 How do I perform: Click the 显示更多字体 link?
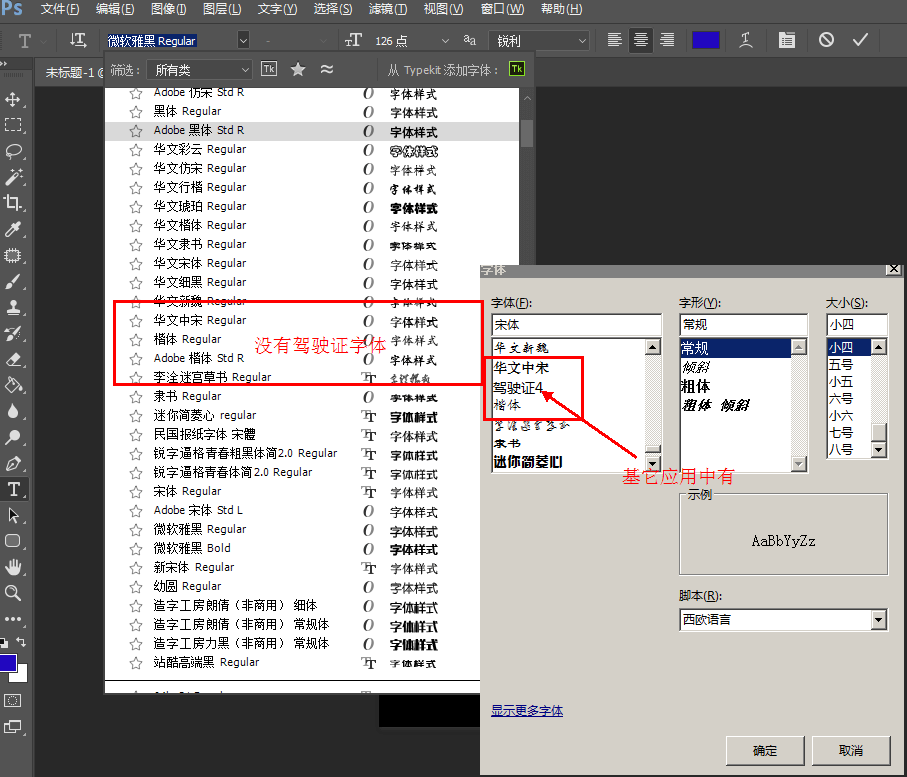527,711
